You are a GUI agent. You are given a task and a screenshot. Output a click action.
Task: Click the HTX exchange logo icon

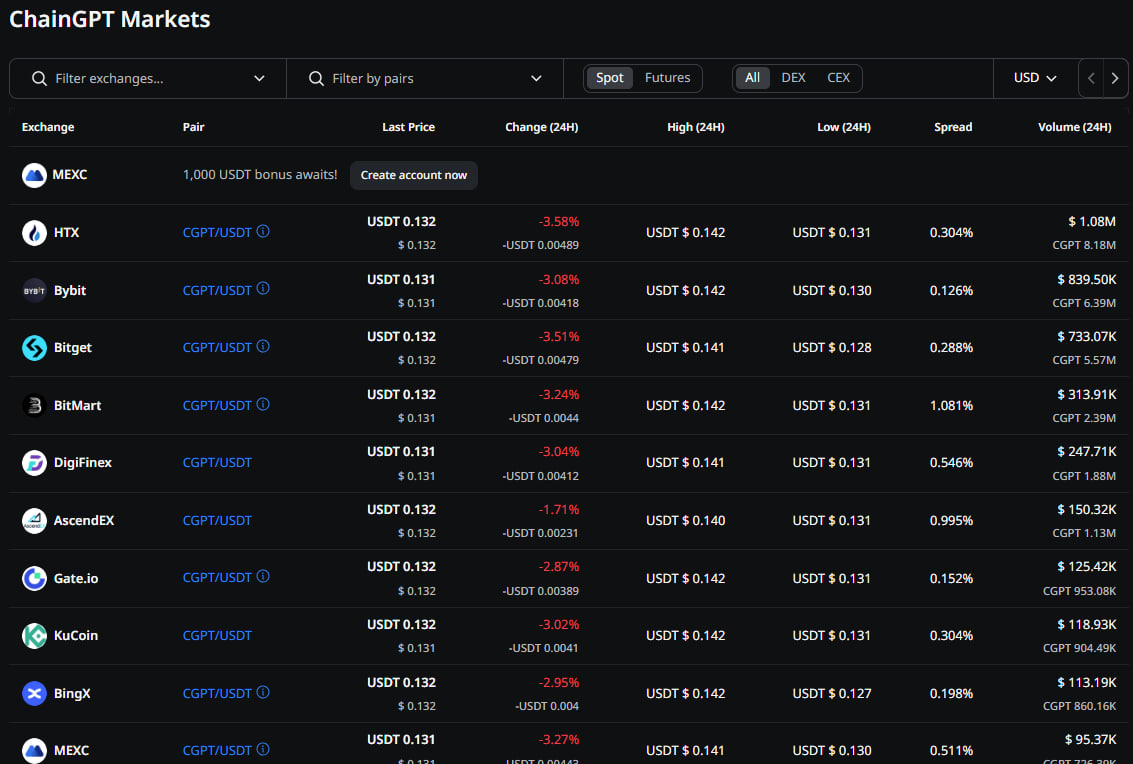[35, 233]
